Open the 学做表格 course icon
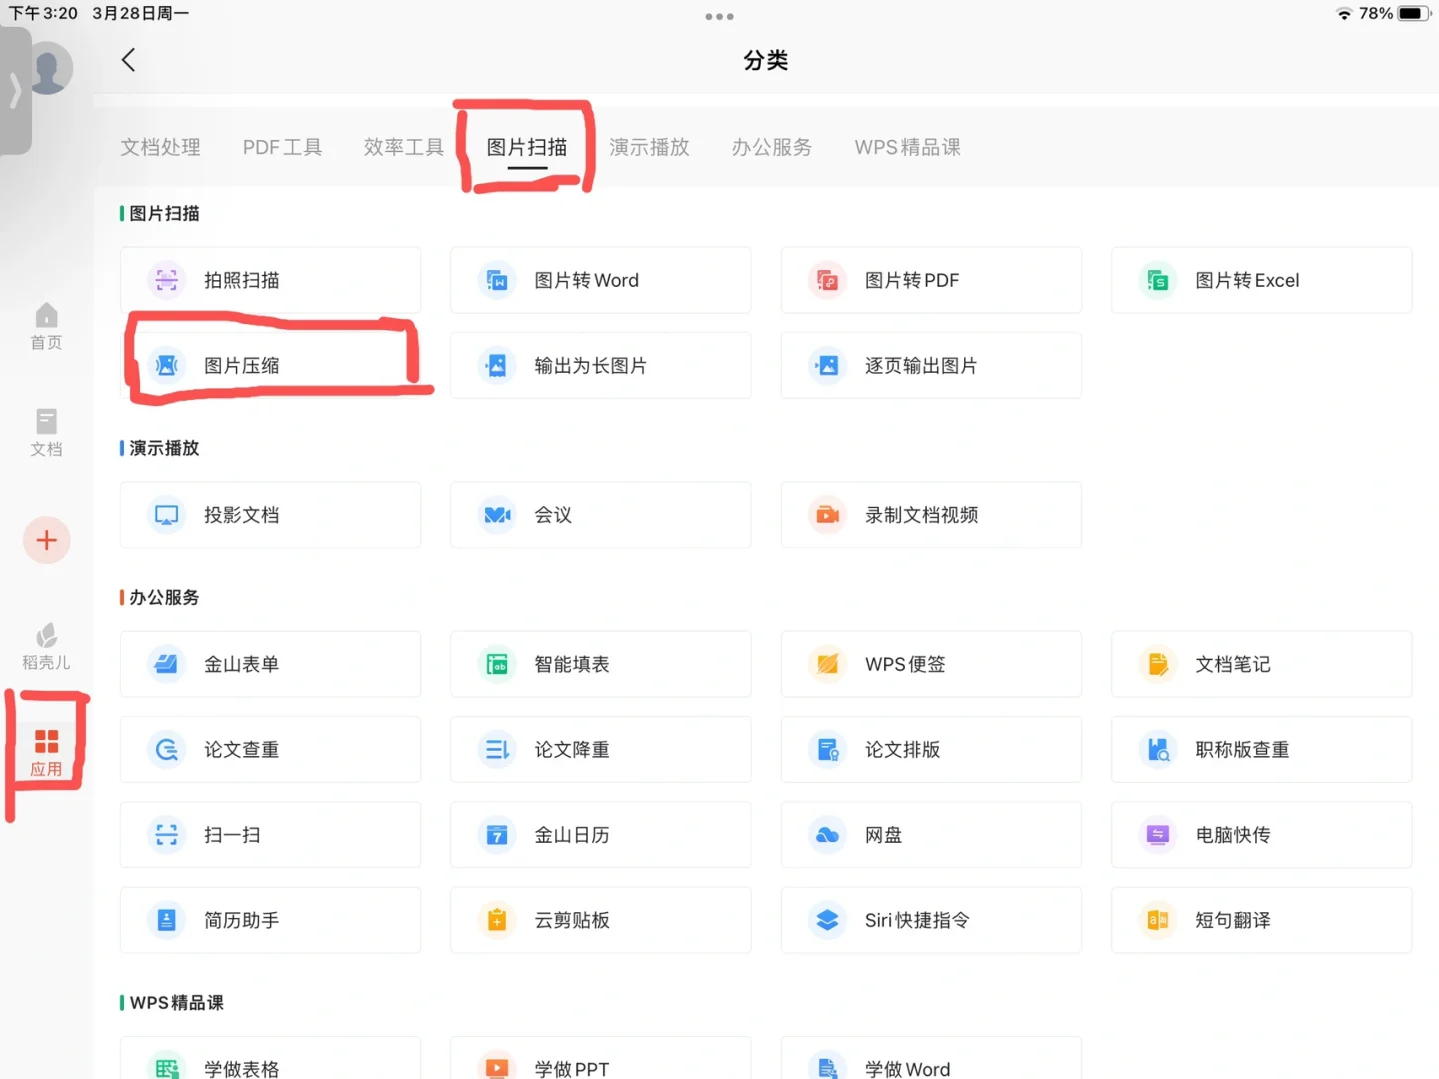Screen dimensions: 1439x1079 point(167,1066)
